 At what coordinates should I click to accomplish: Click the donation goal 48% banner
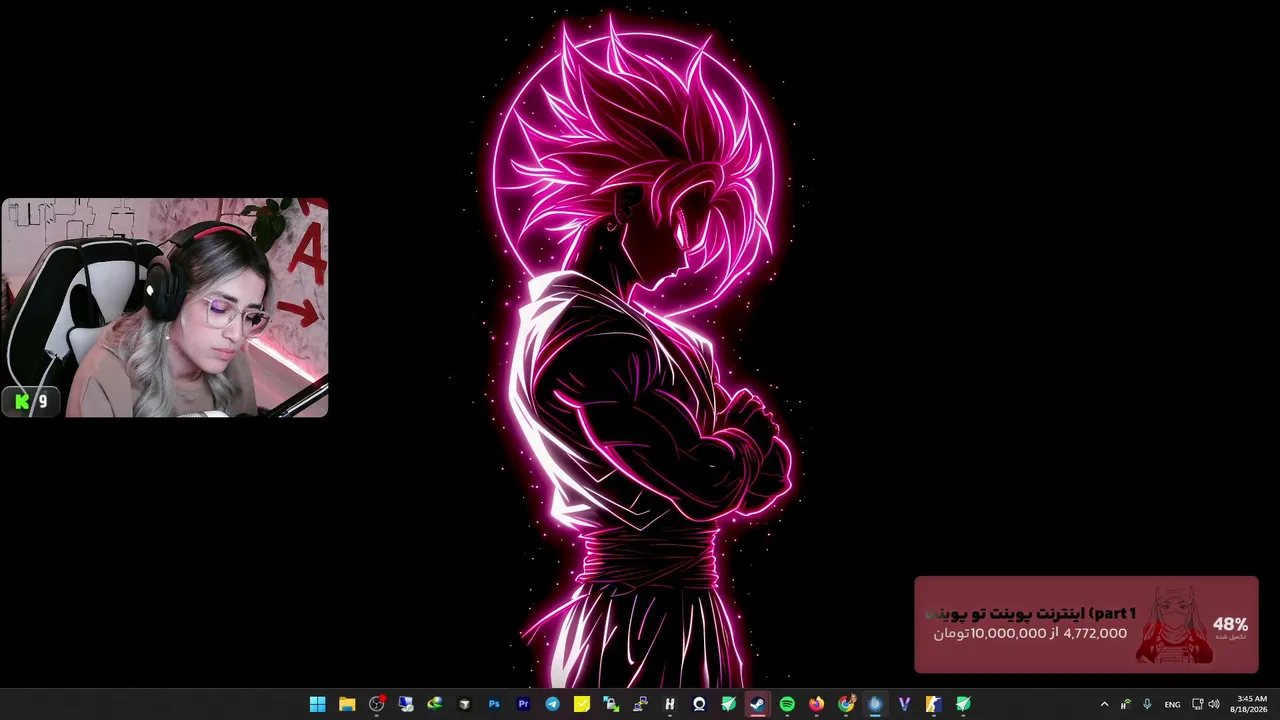tap(1086, 624)
